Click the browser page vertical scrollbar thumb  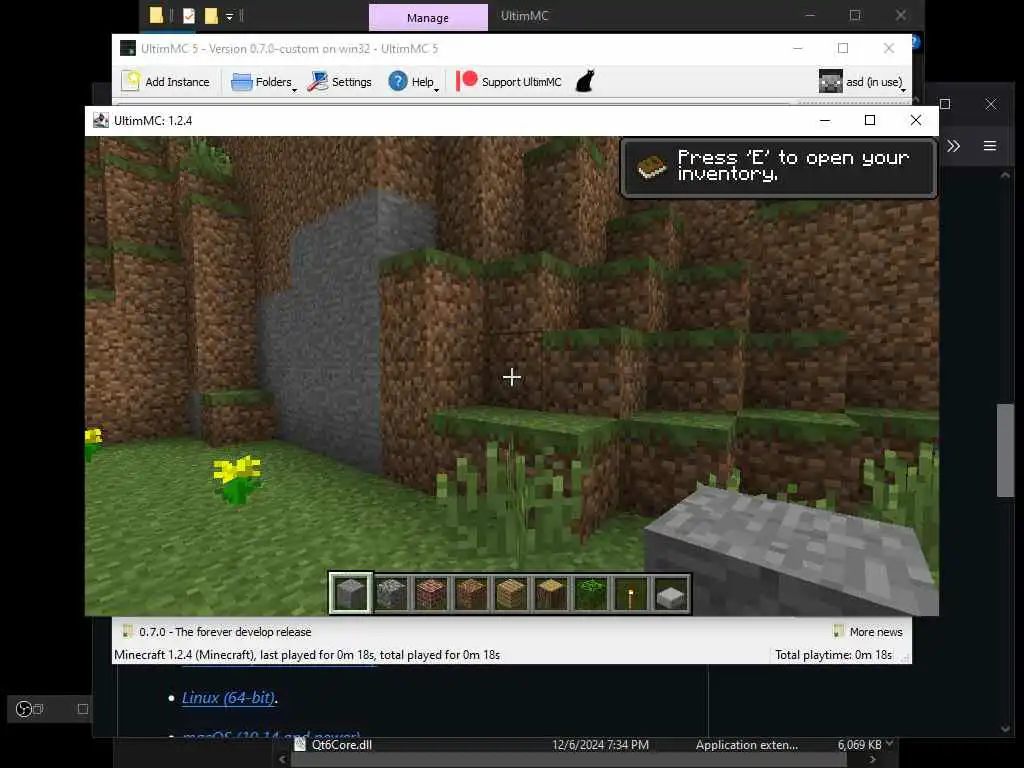pyautogui.click(x=1005, y=451)
